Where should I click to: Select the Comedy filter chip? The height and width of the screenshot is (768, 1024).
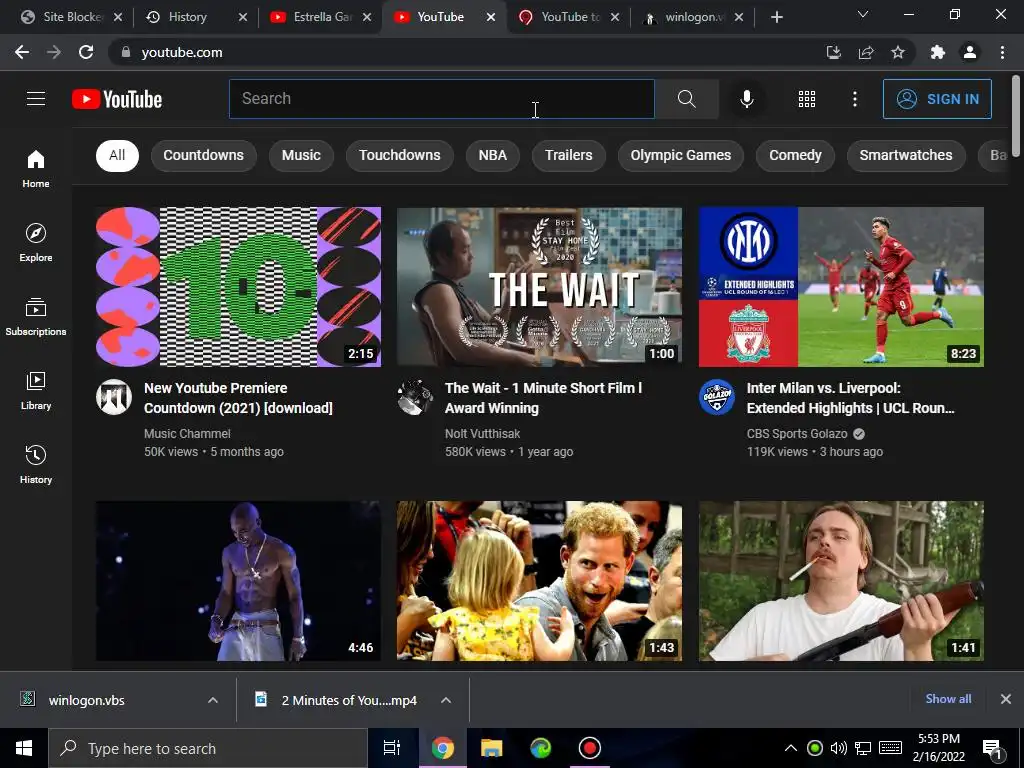[x=795, y=155]
